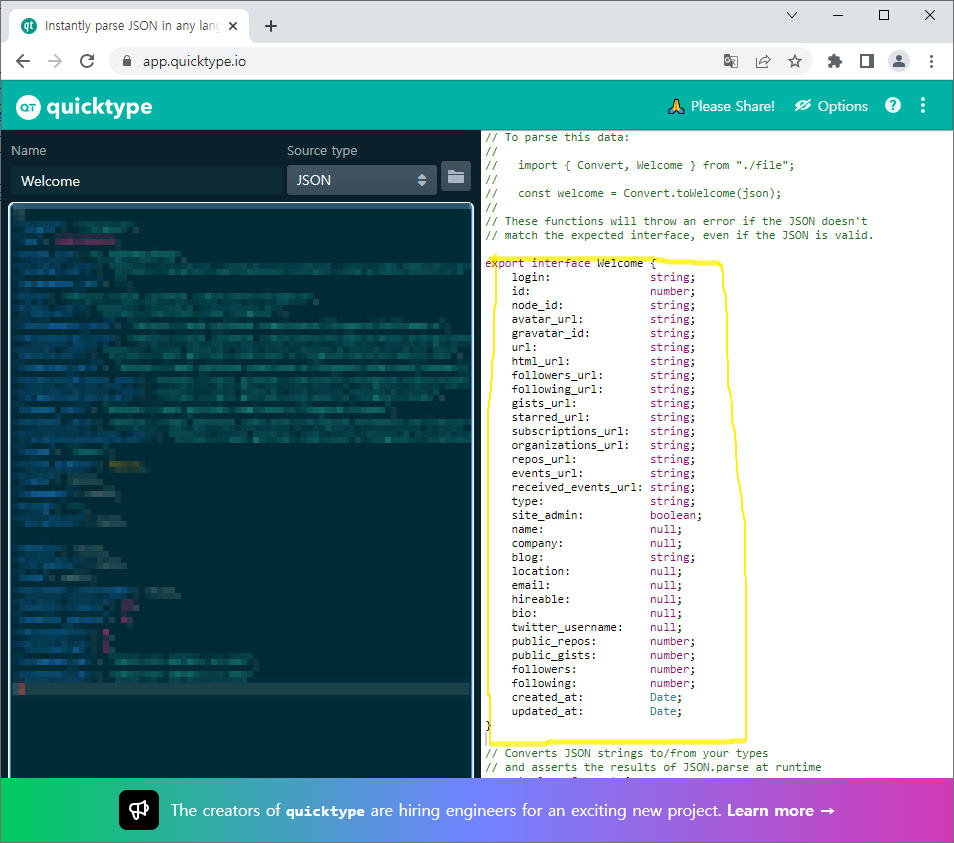Reload the page with the refresh icon
Viewport: 954px width, 843px height.
[87, 61]
